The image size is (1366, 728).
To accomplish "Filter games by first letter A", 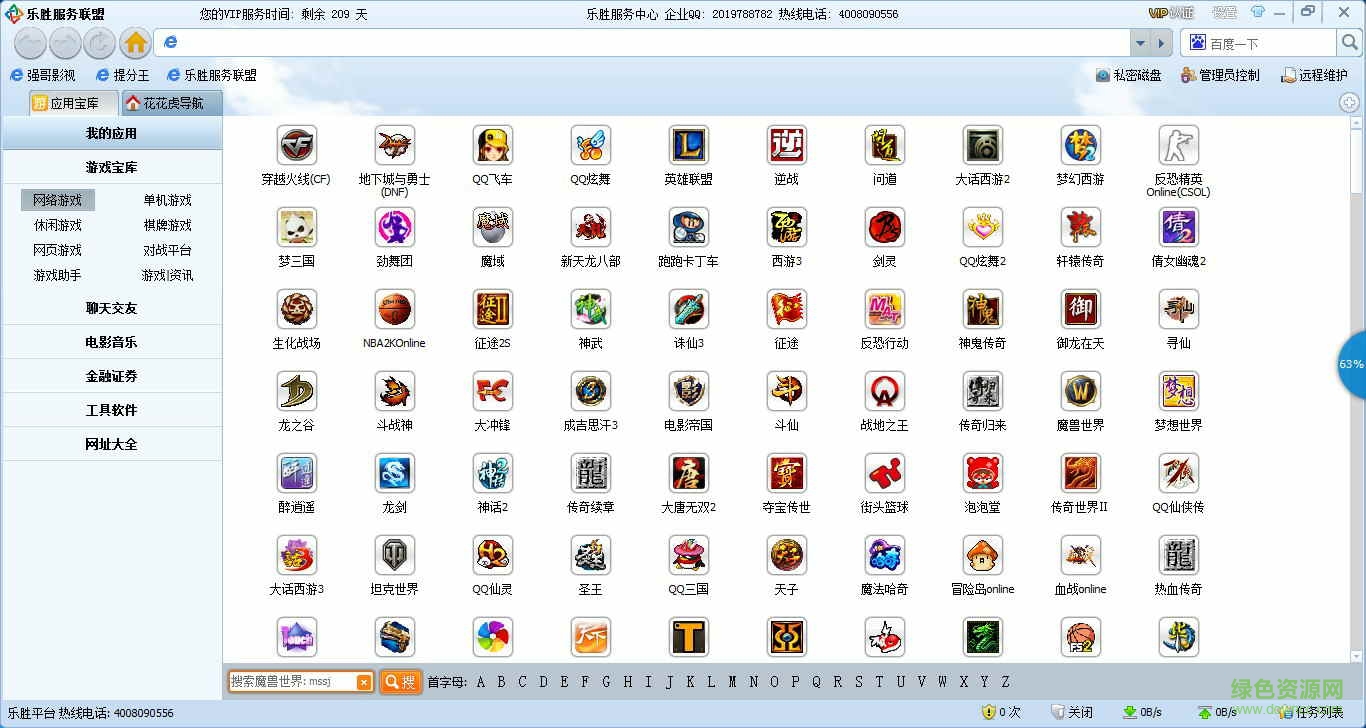I will pyautogui.click(x=481, y=681).
